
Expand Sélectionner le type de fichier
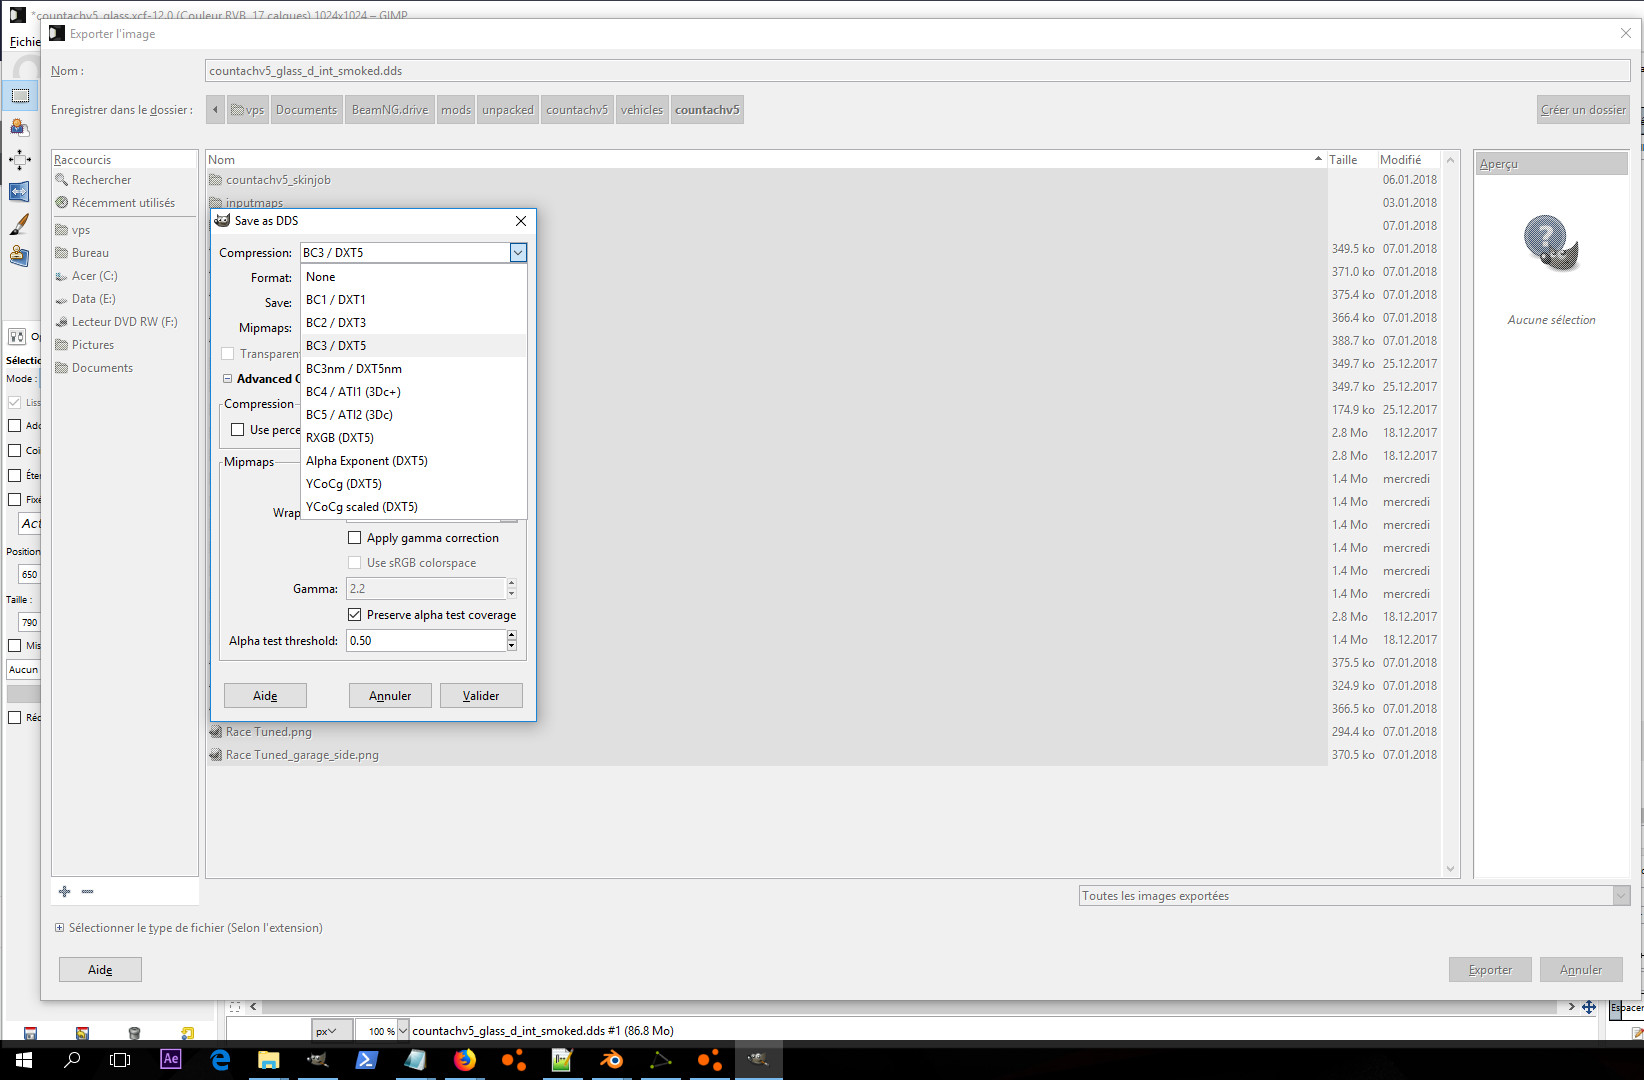[59, 928]
